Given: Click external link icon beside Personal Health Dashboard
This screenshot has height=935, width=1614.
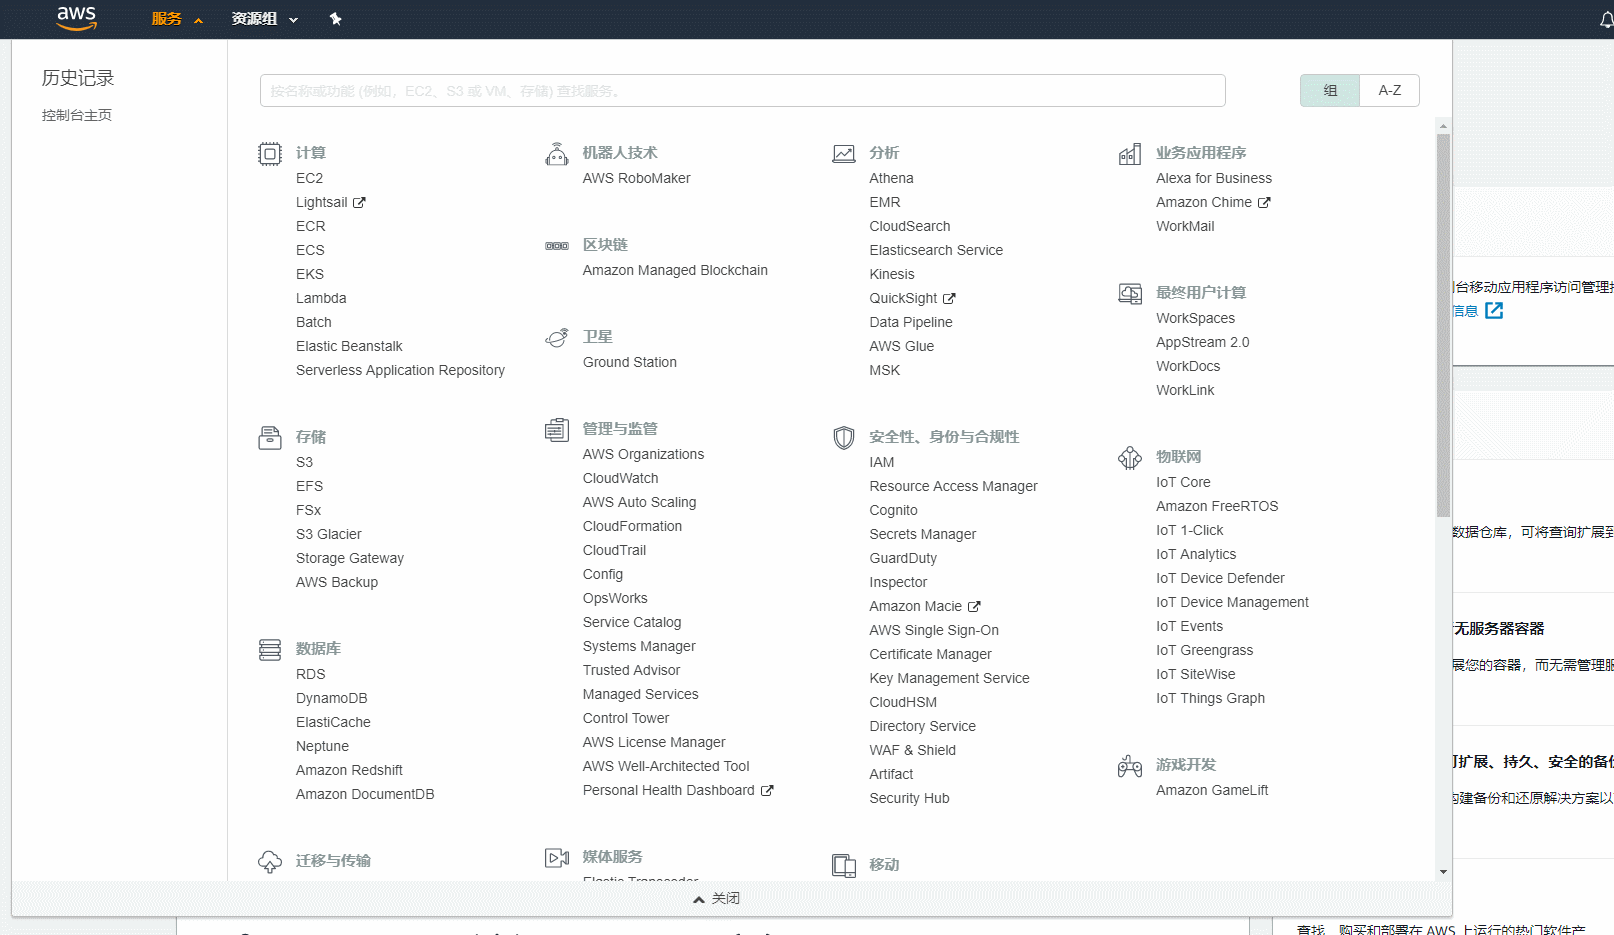Looking at the screenshot, I should [767, 790].
